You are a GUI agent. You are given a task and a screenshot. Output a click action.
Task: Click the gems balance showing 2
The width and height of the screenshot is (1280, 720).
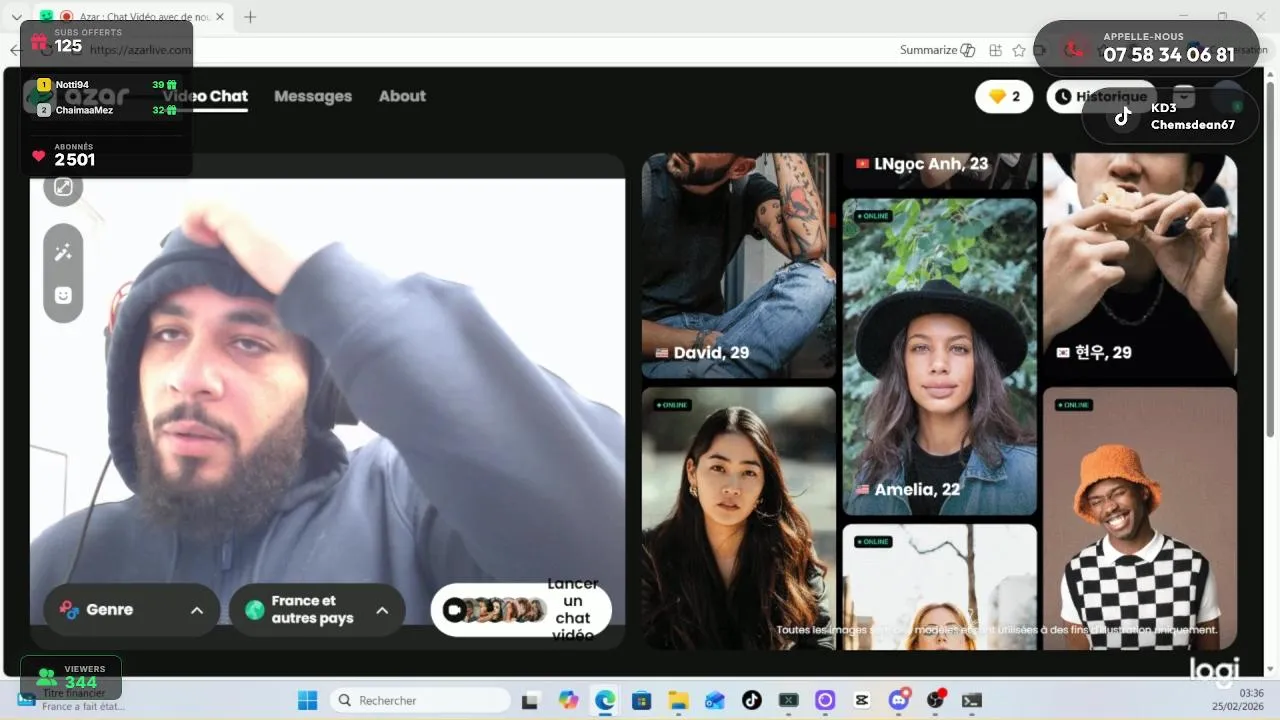click(x=1004, y=96)
